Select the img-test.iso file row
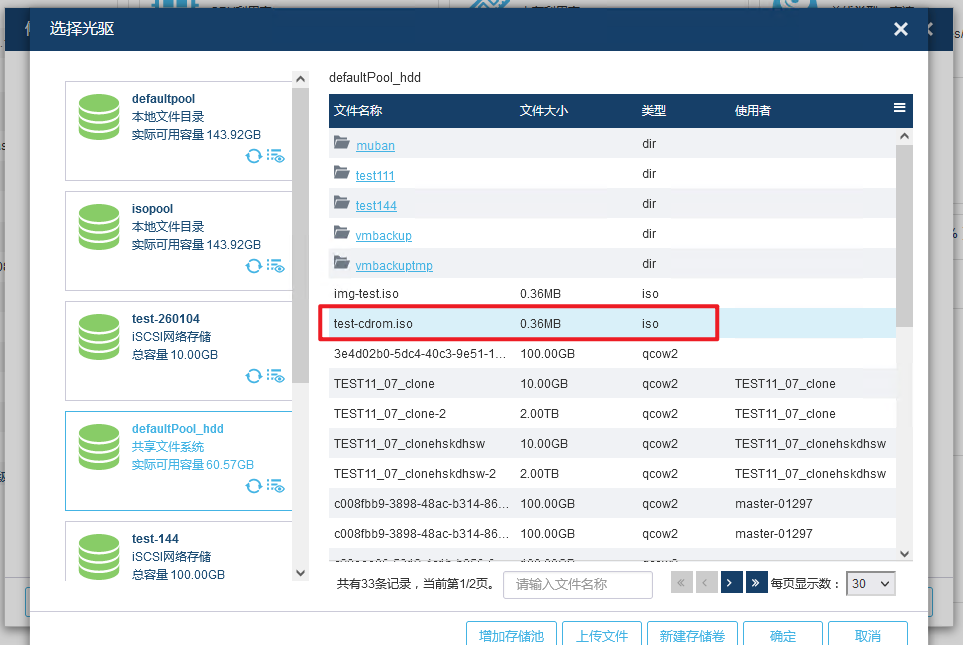The height and width of the screenshot is (645, 963). [612, 294]
